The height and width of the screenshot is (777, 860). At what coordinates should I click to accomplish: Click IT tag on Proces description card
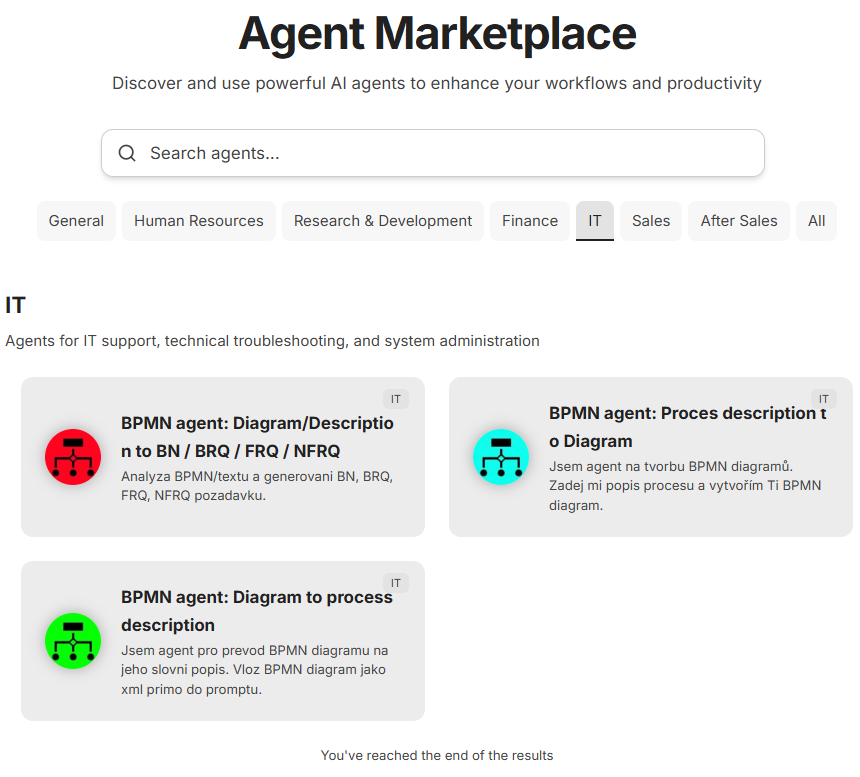coord(824,399)
